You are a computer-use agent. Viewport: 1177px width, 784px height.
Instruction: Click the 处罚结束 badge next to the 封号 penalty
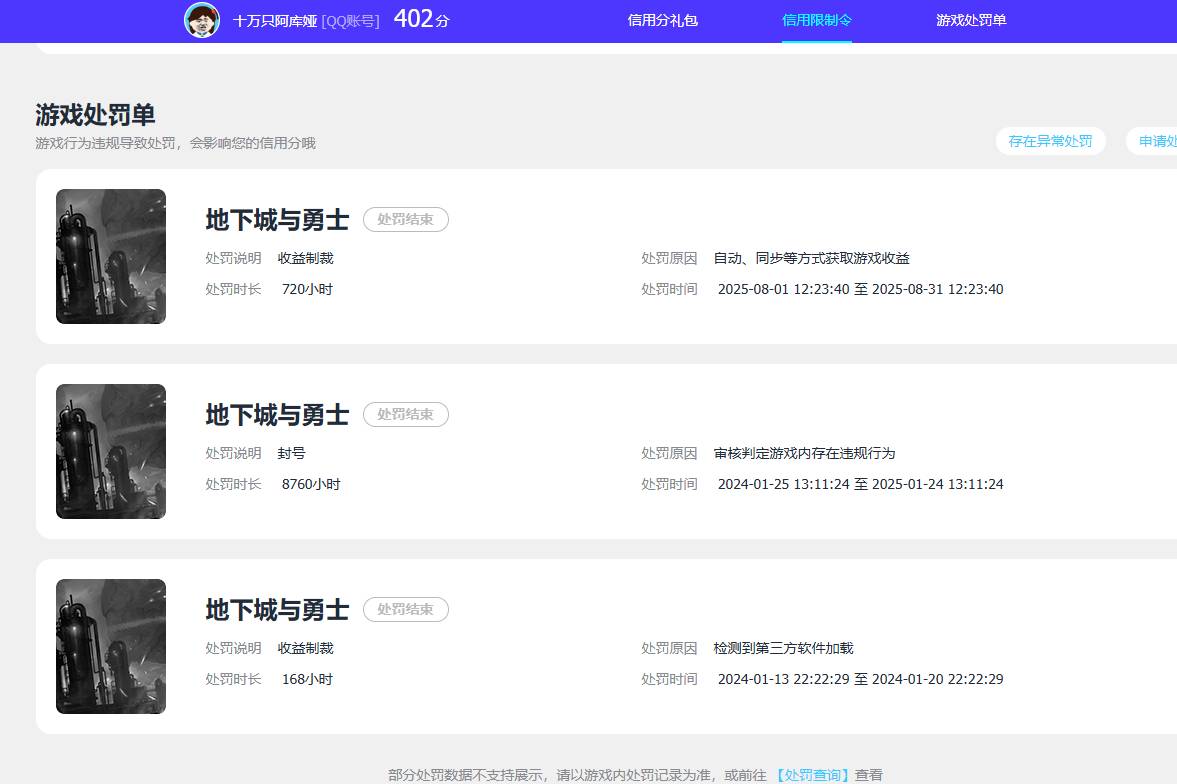click(x=405, y=414)
